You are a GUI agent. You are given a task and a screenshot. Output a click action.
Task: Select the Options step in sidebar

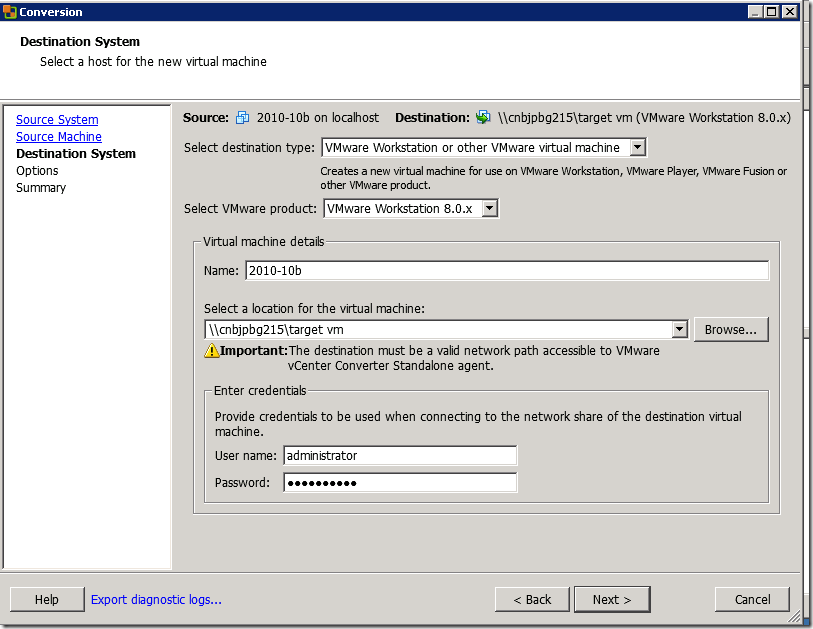point(37,171)
